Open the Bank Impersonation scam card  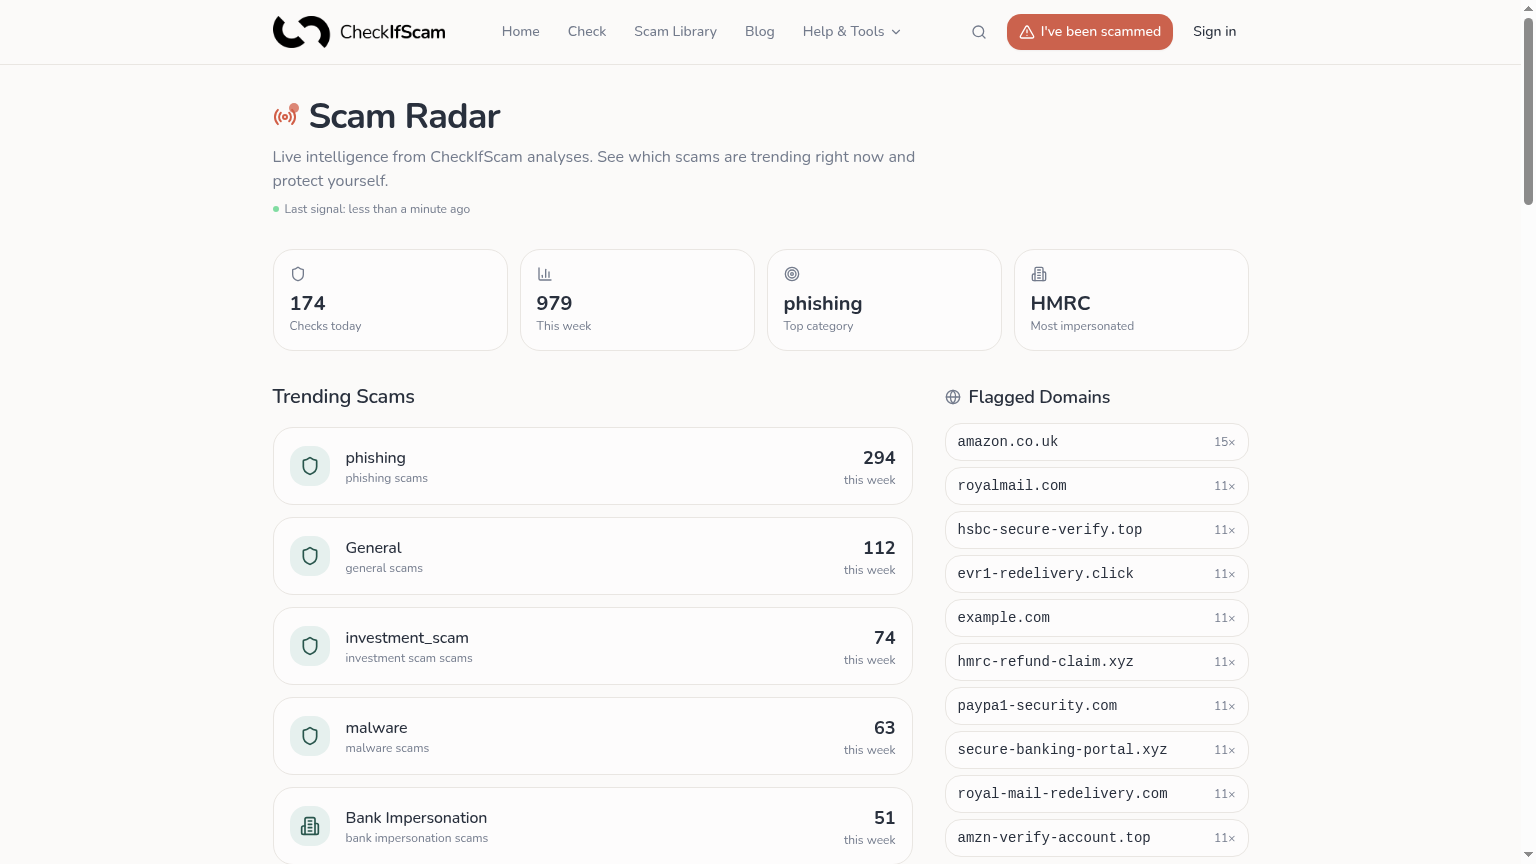593,826
